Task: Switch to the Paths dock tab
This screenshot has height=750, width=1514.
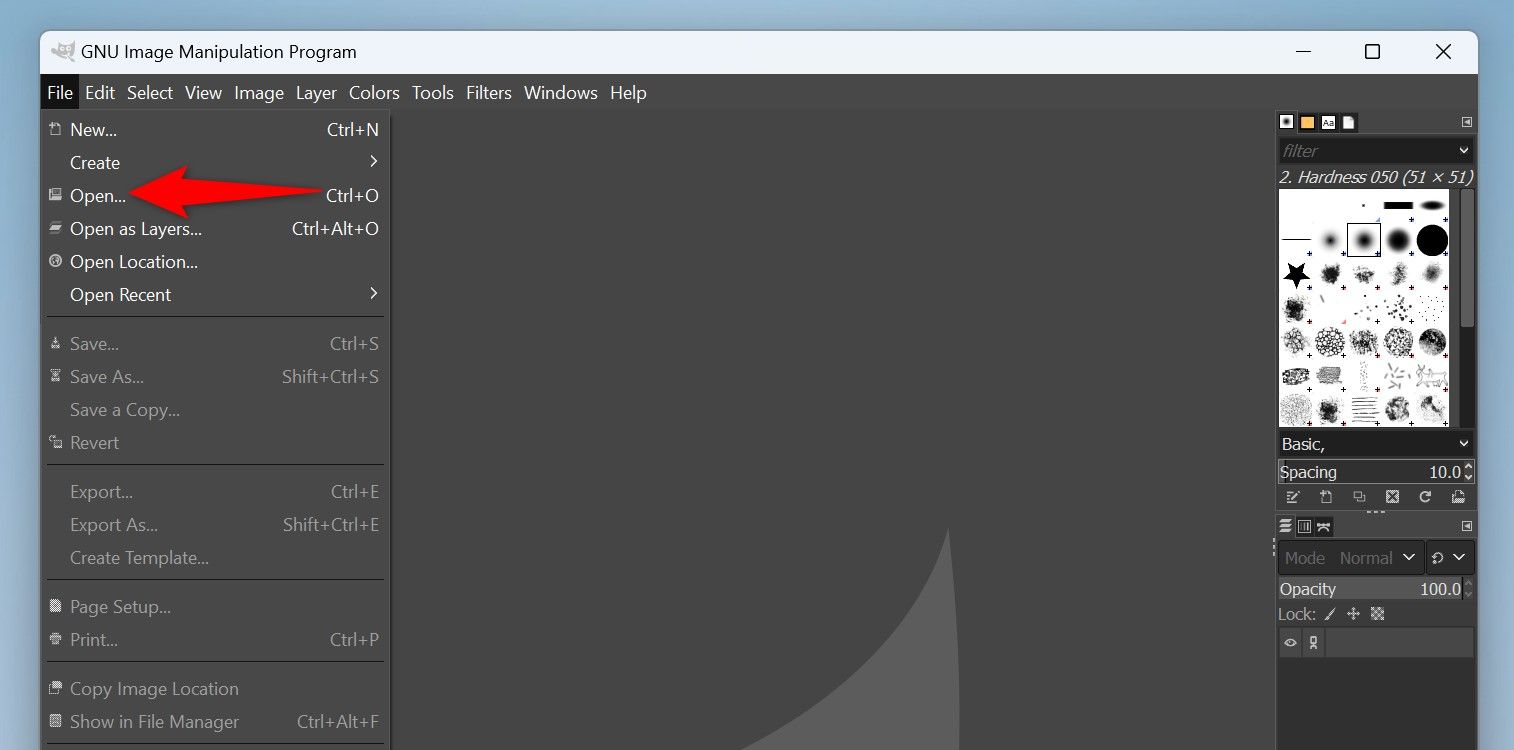Action: point(1324,526)
